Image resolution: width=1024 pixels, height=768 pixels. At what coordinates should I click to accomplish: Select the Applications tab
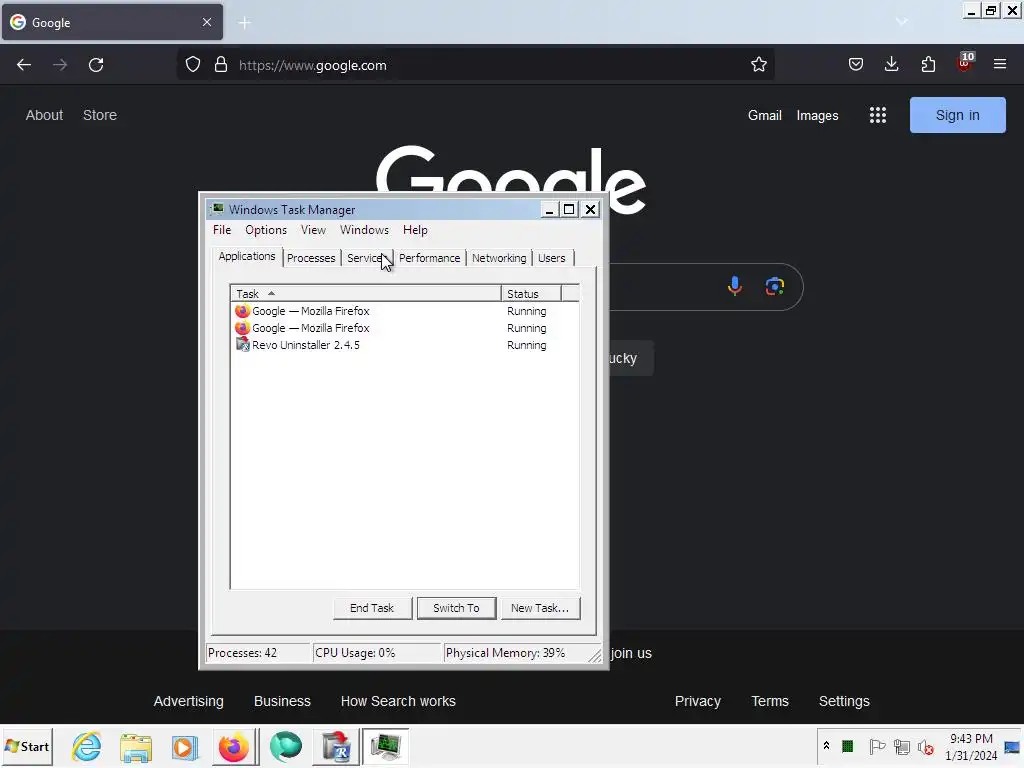point(247,256)
